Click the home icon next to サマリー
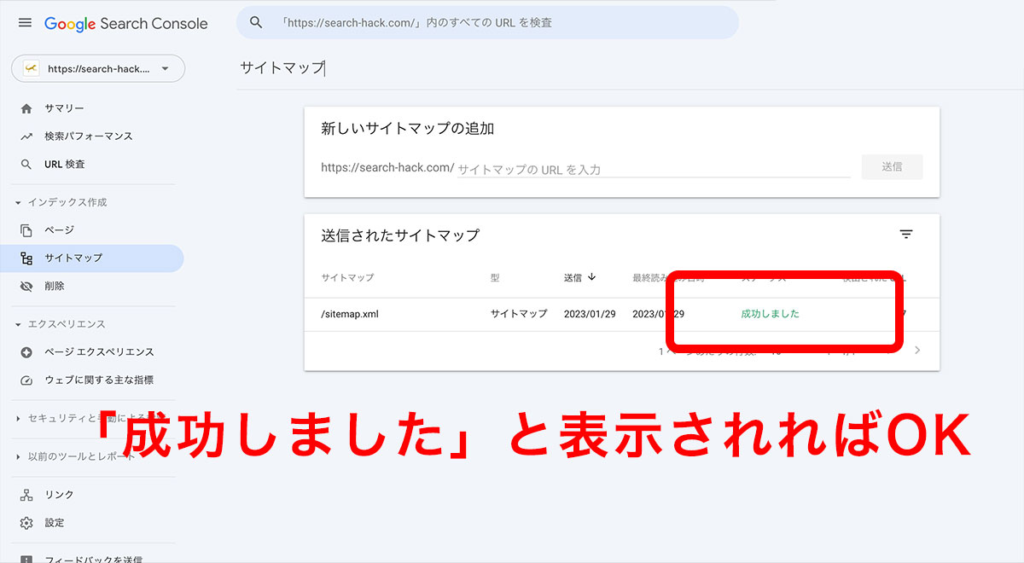The image size is (1024, 563). pos(26,108)
